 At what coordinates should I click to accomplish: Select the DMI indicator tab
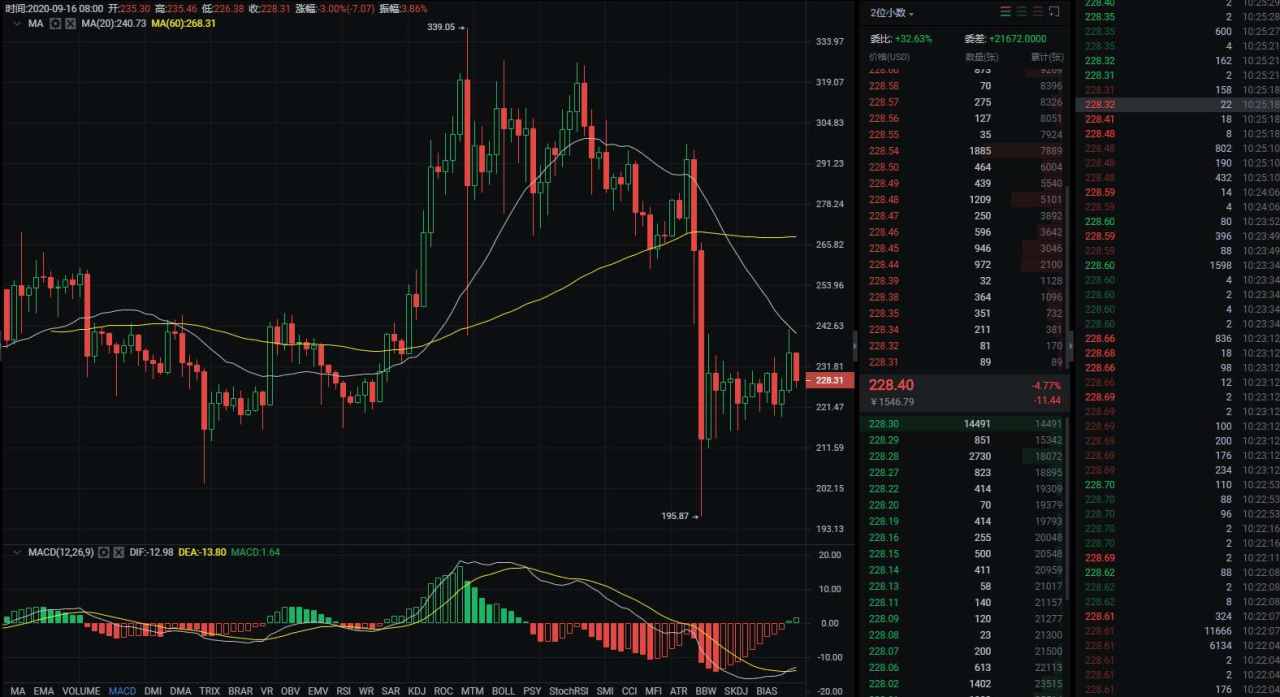pyautogui.click(x=153, y=691)
